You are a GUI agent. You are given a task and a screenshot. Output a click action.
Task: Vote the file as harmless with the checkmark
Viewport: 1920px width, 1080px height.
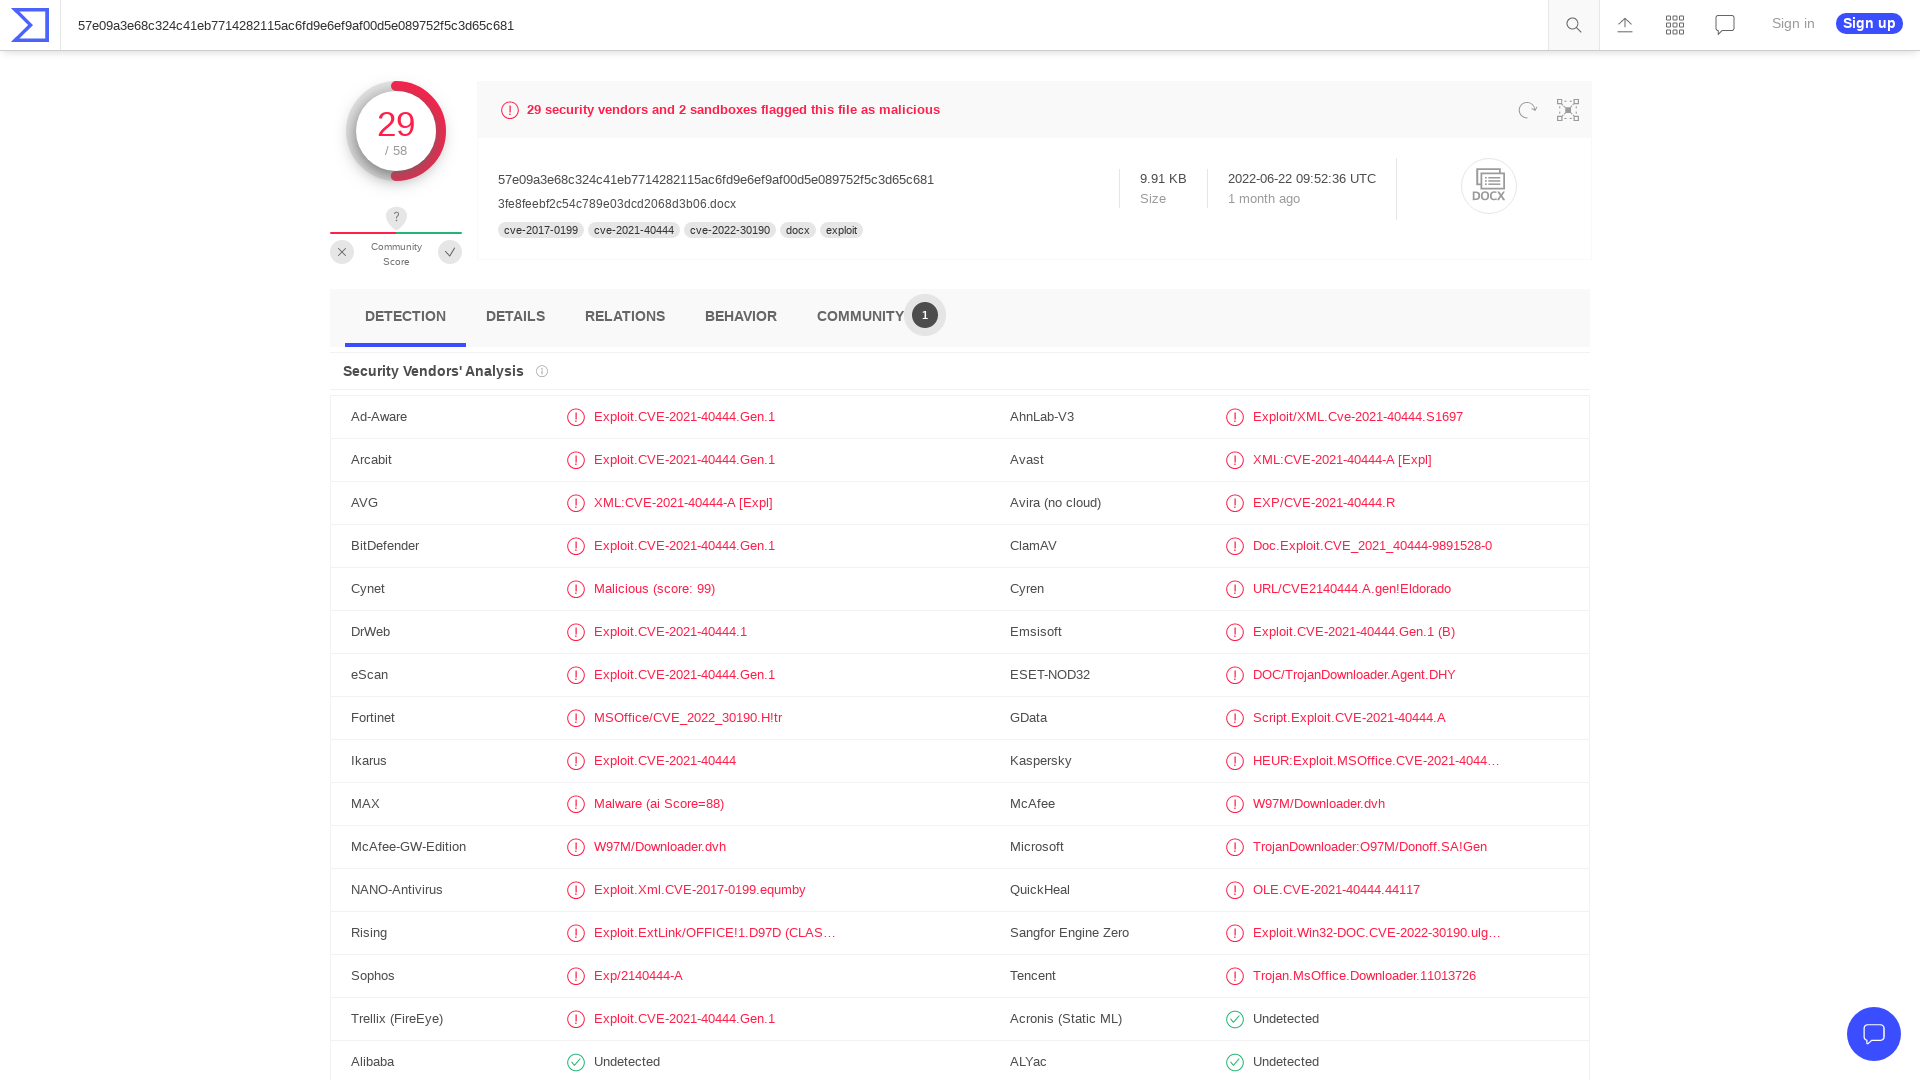pos(450,252)
